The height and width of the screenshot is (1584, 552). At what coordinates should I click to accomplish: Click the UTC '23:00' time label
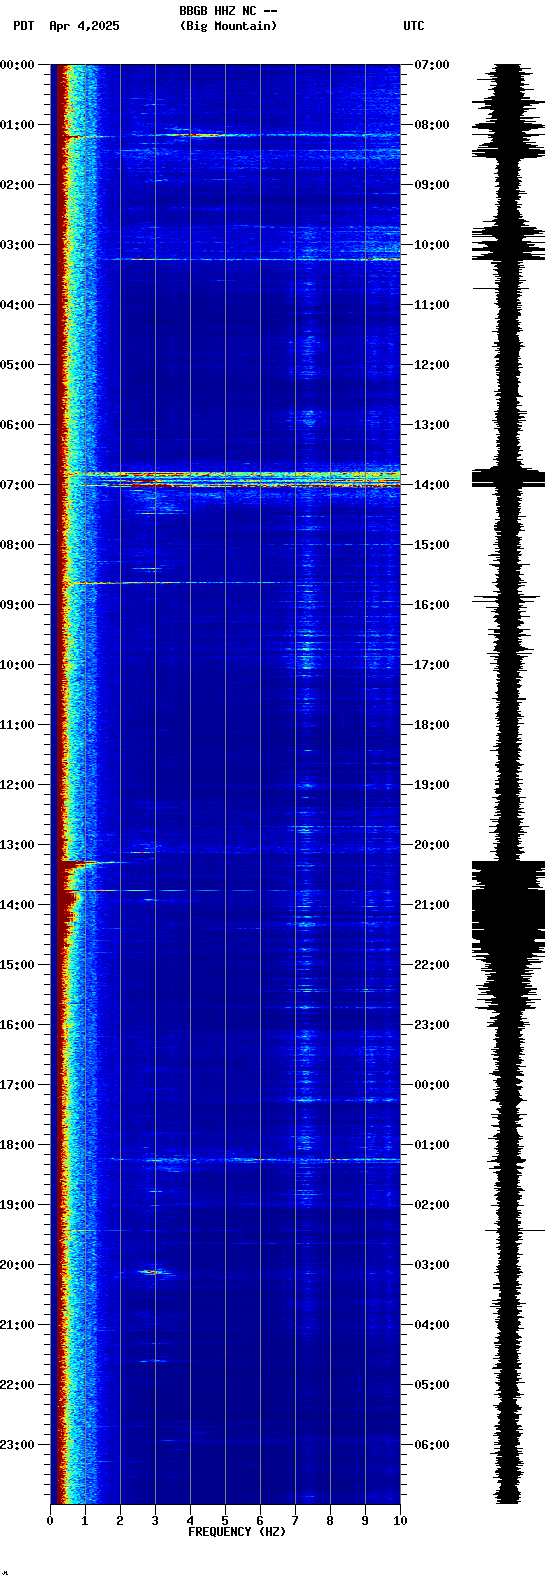click(x=432, y=1025)
